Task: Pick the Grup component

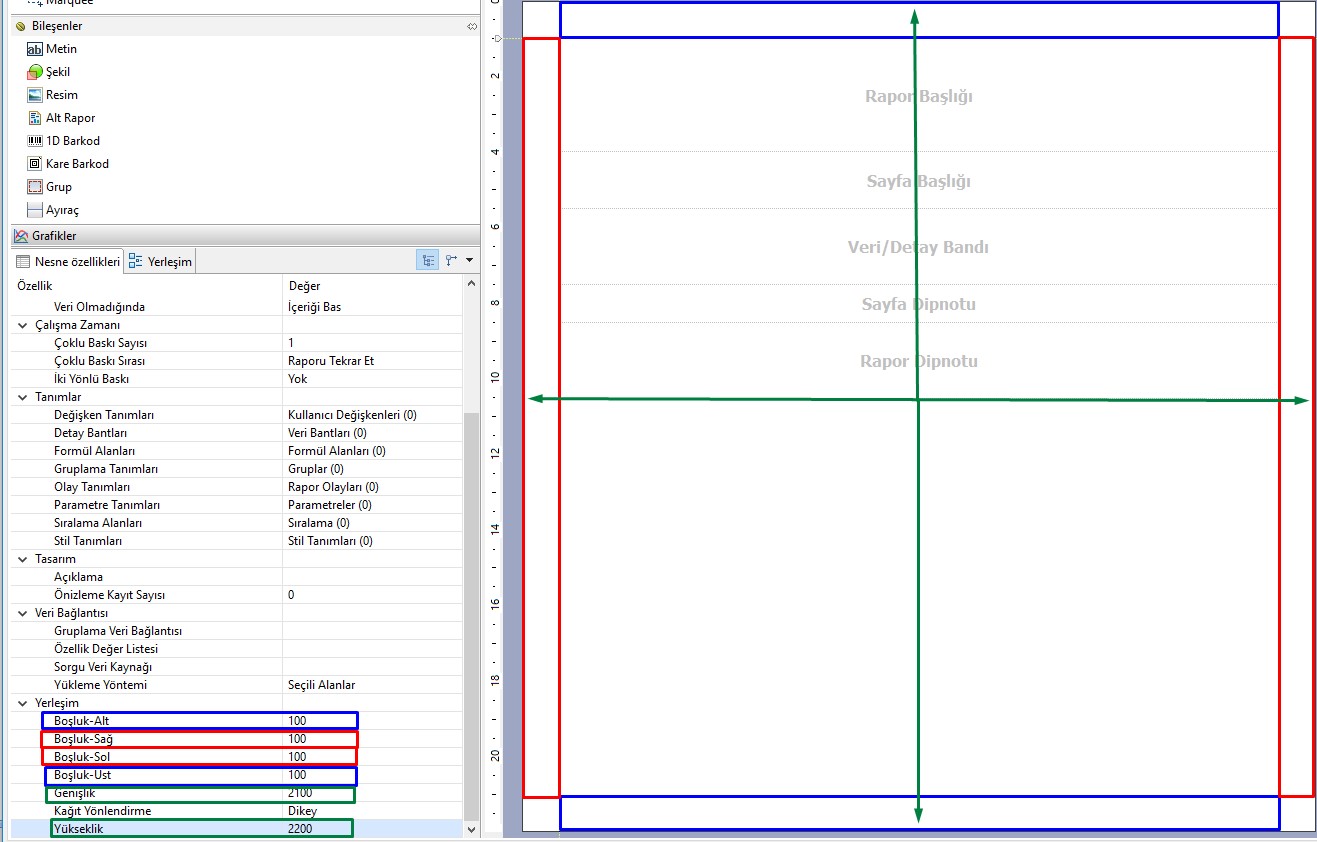Action: tap(58, 187)
